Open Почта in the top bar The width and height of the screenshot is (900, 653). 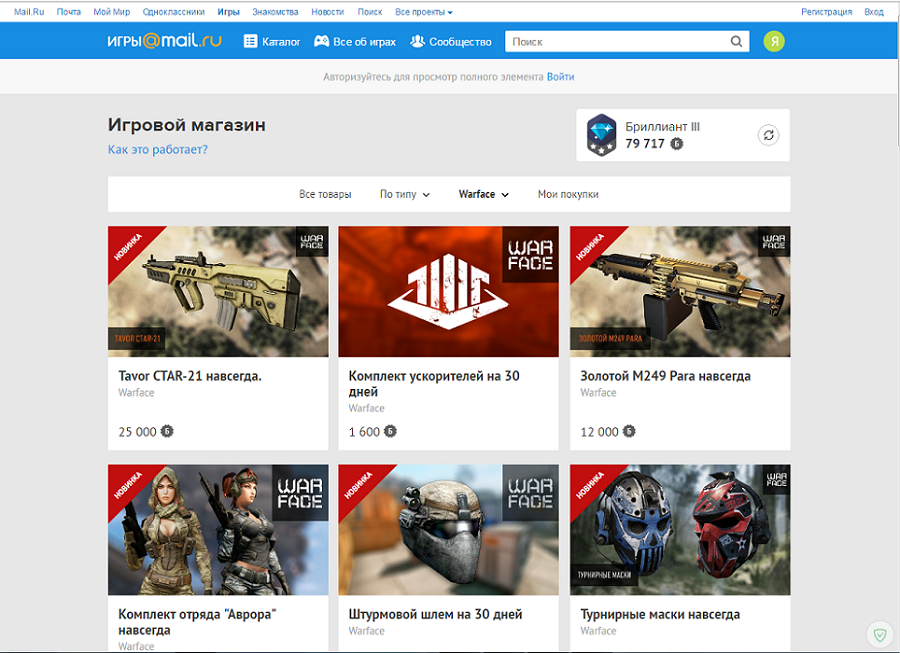pyautogui.click(x=68, y=11)
